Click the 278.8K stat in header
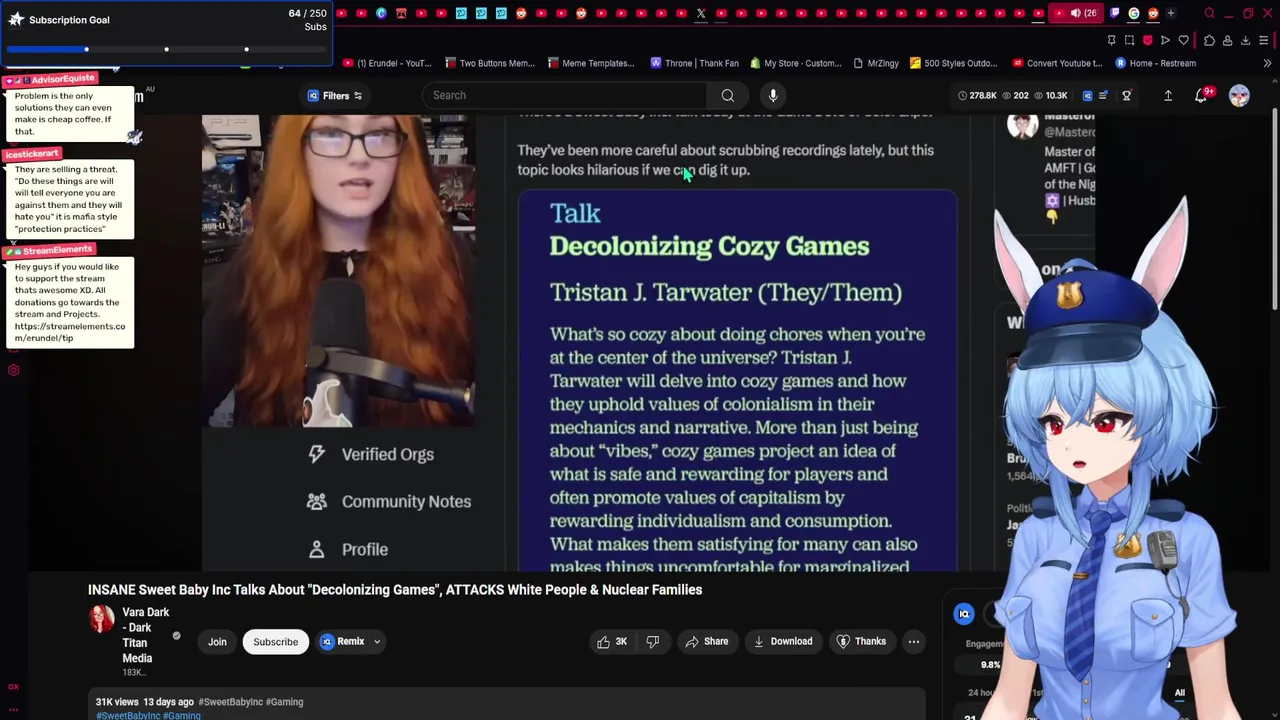 click(976, 95)
